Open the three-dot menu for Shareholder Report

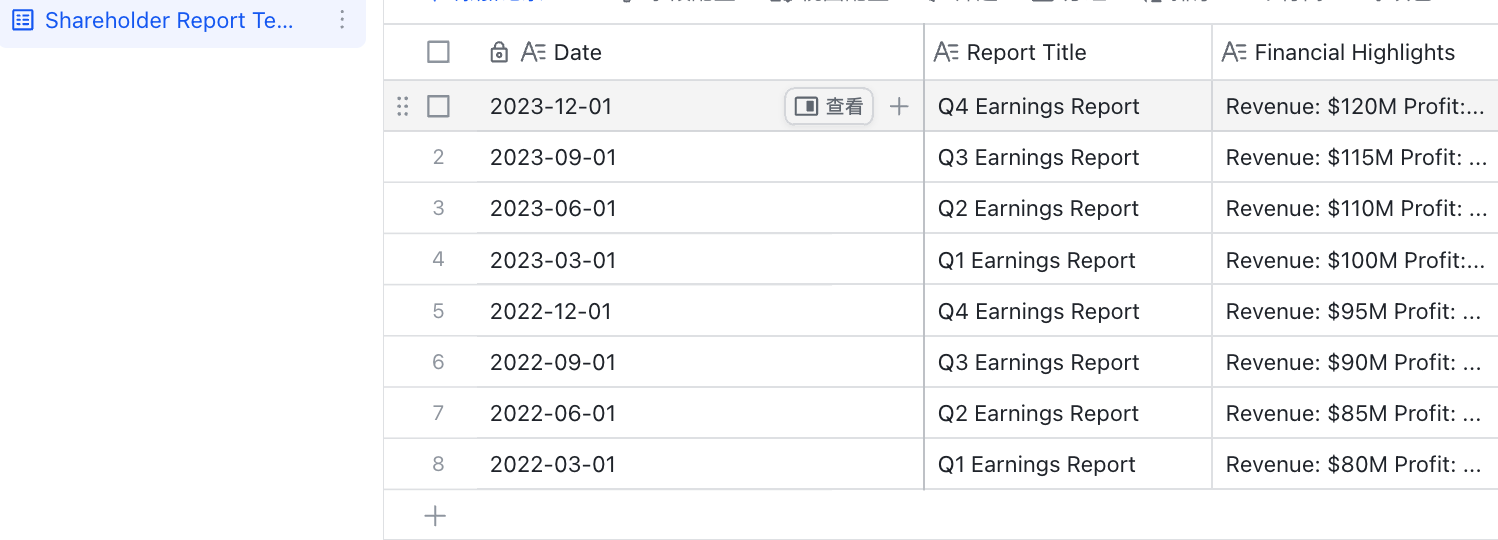tap(342, 20)
